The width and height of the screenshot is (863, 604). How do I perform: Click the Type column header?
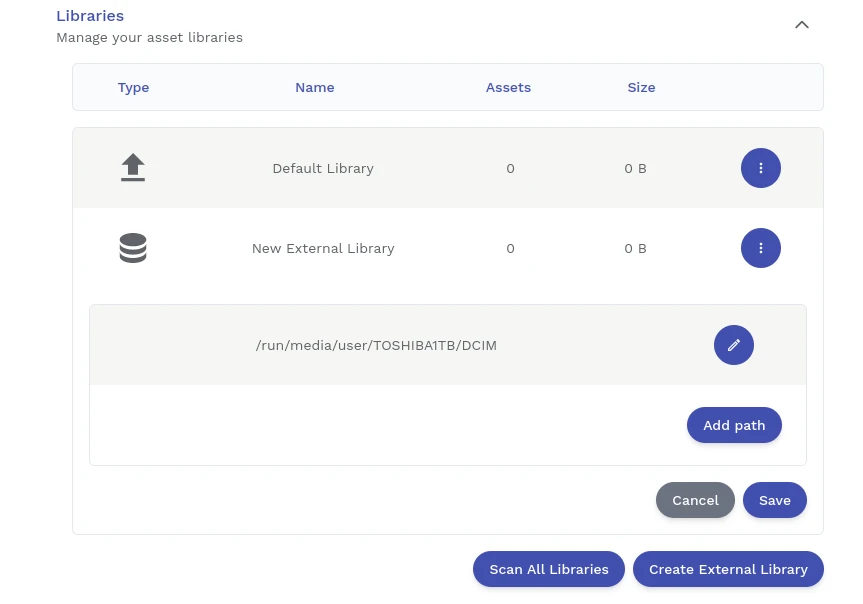(x=133, y=87)
